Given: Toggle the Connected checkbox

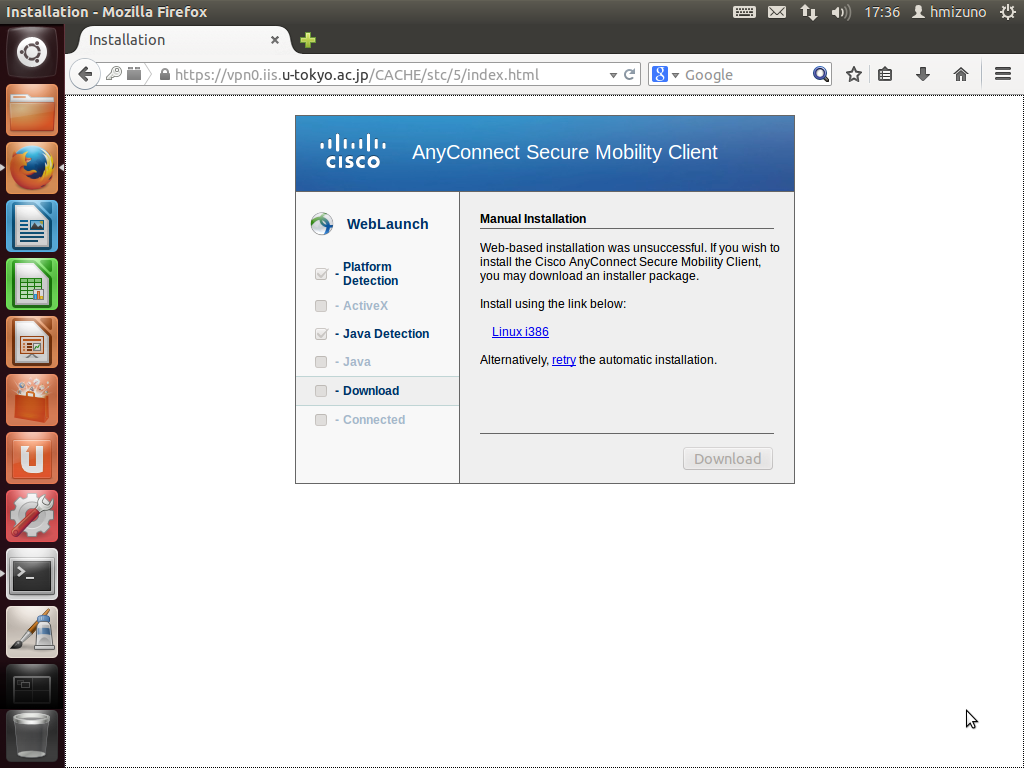Looking at the screenshot, I should pyautogui.click(x=321, y=420).
